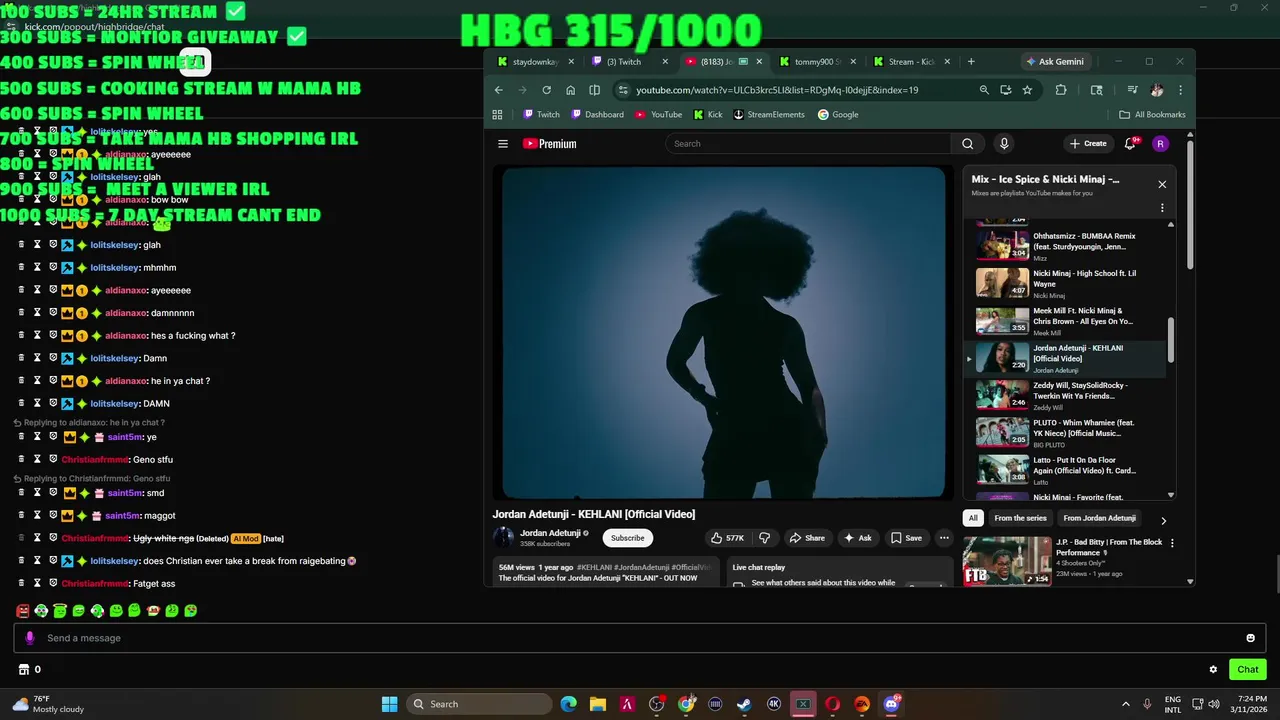This screenshot has height=720, width=1280.
Task: Close the Mix playlist panel
Action: tap(1162, 184)
